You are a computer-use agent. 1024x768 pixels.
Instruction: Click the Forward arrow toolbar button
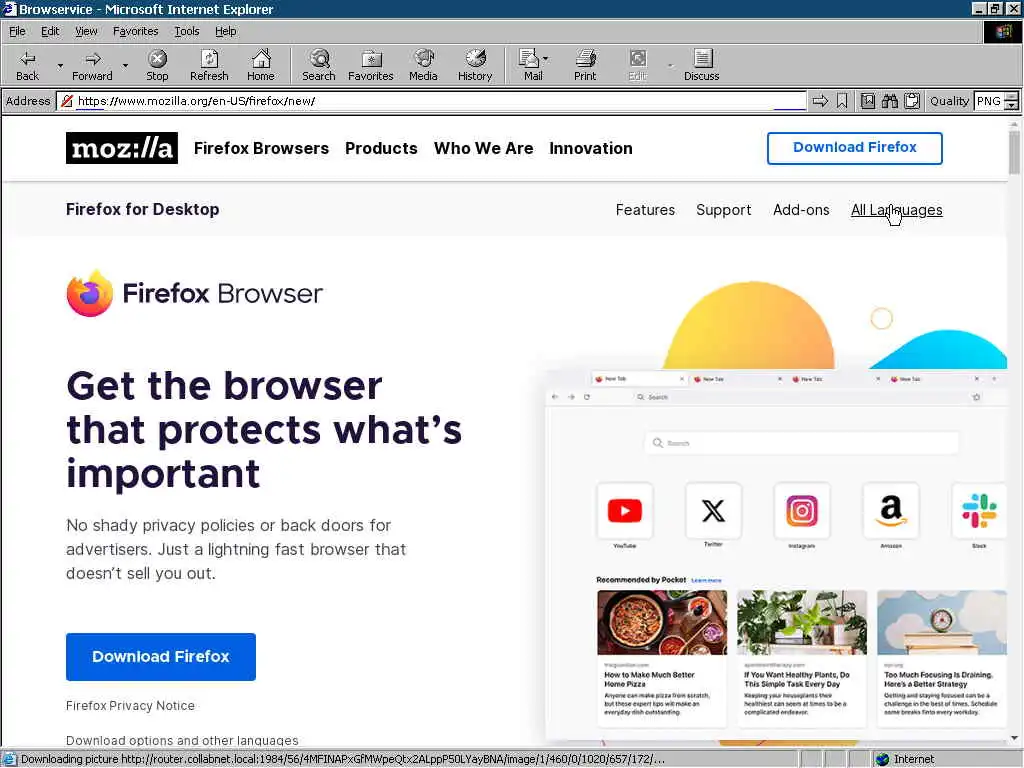92,65
